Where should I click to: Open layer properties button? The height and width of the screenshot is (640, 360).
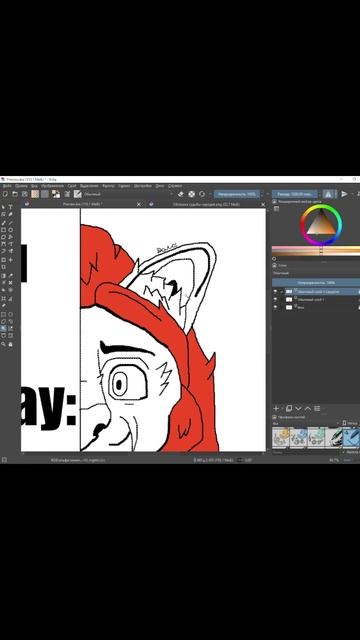pos(317,409)
